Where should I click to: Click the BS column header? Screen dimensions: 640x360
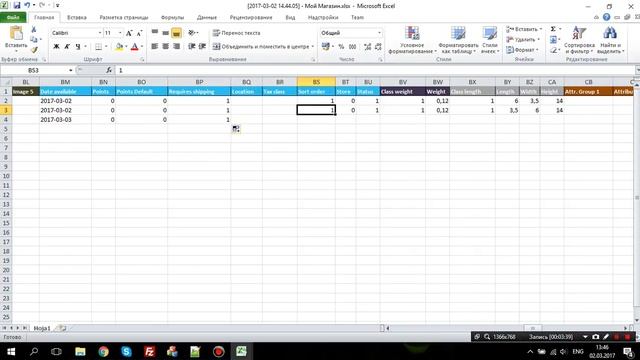coord(316,82)
